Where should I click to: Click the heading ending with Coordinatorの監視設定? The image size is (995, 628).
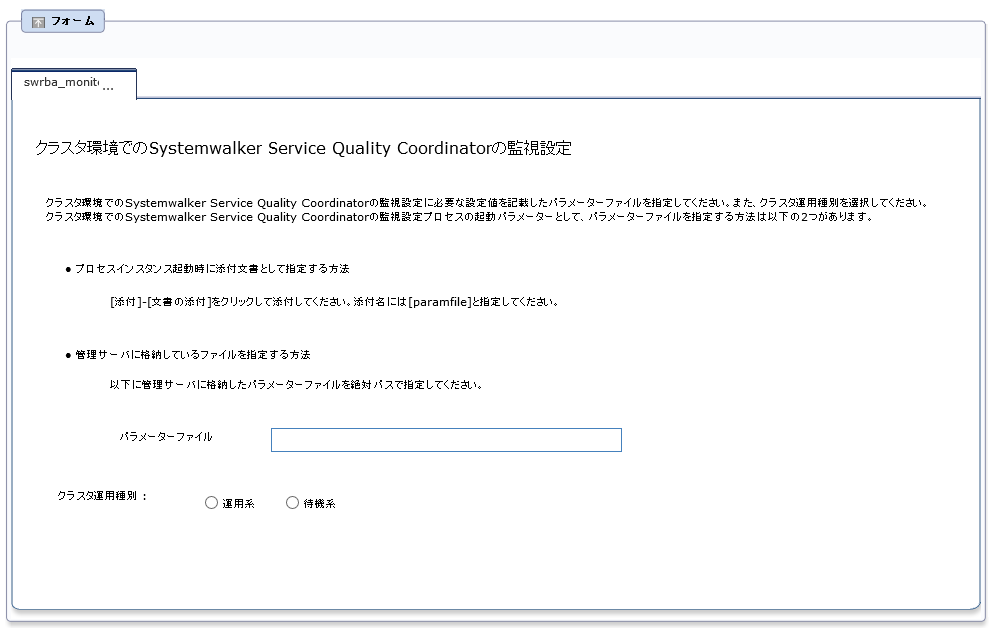click(303, 148)
